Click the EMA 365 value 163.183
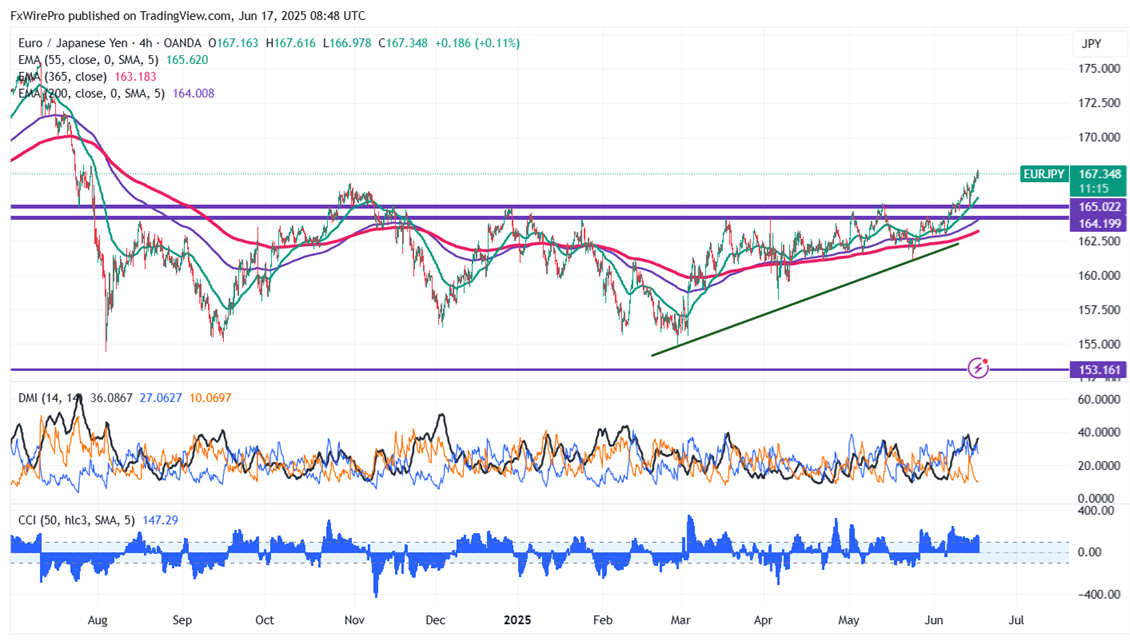The height and width of the screenshot is (640, 1130). pos(135,76)
